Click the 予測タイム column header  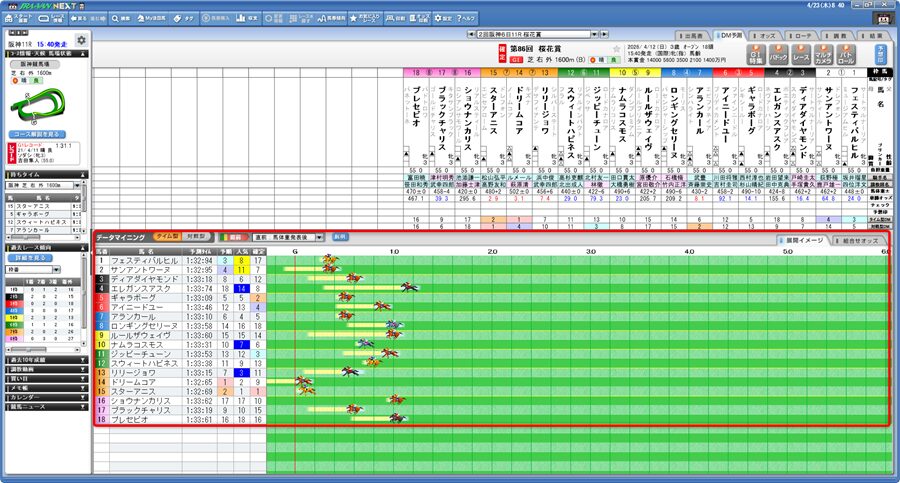[200, 252]
